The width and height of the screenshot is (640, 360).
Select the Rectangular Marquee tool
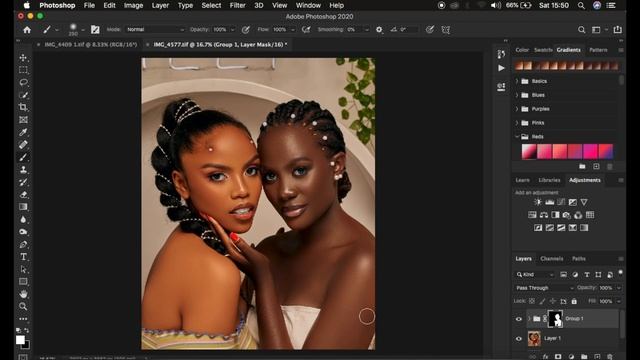tap(23, 70)
